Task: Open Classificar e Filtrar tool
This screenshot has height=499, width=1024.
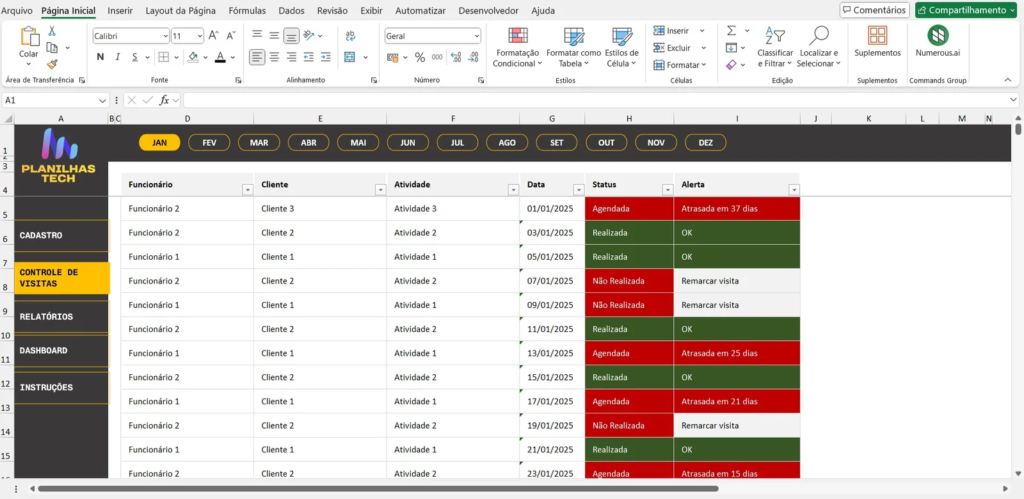Action: click(775, 46)
